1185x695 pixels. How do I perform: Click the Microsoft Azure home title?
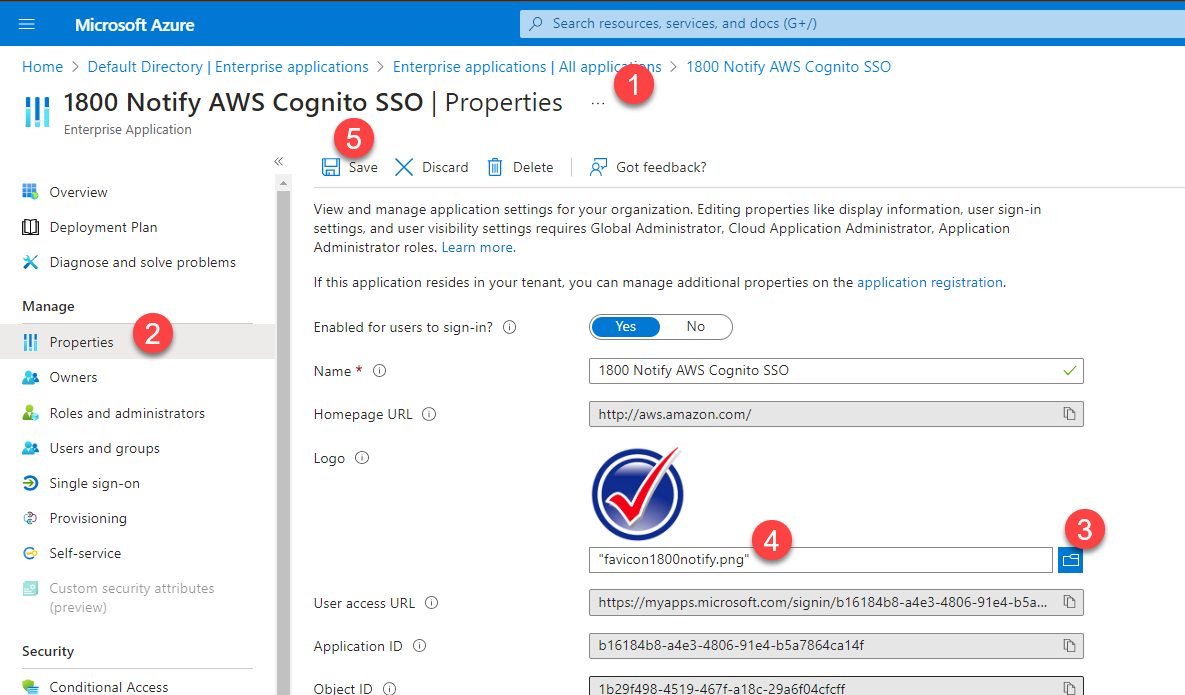135,25
